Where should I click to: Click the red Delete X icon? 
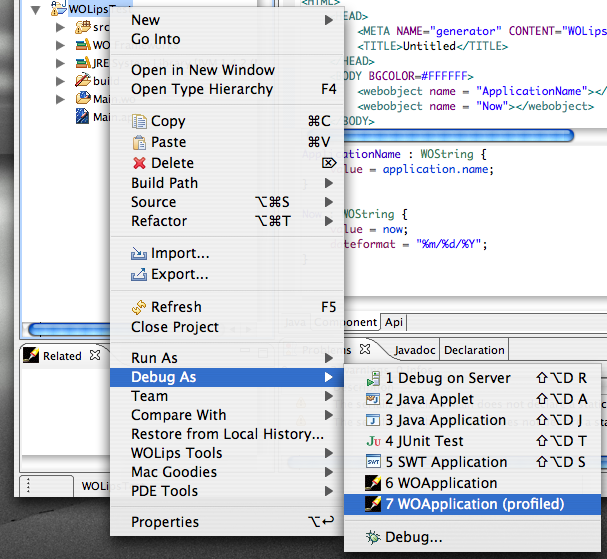pos(139,163)
